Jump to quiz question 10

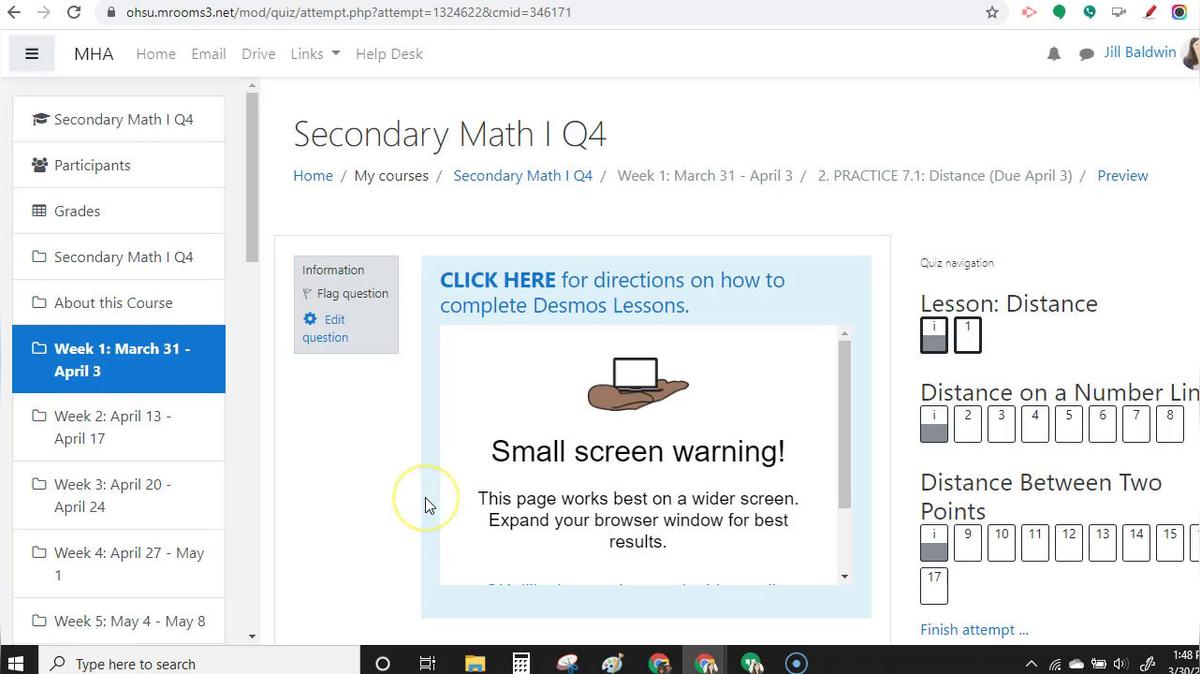[x=1001, y=543]
